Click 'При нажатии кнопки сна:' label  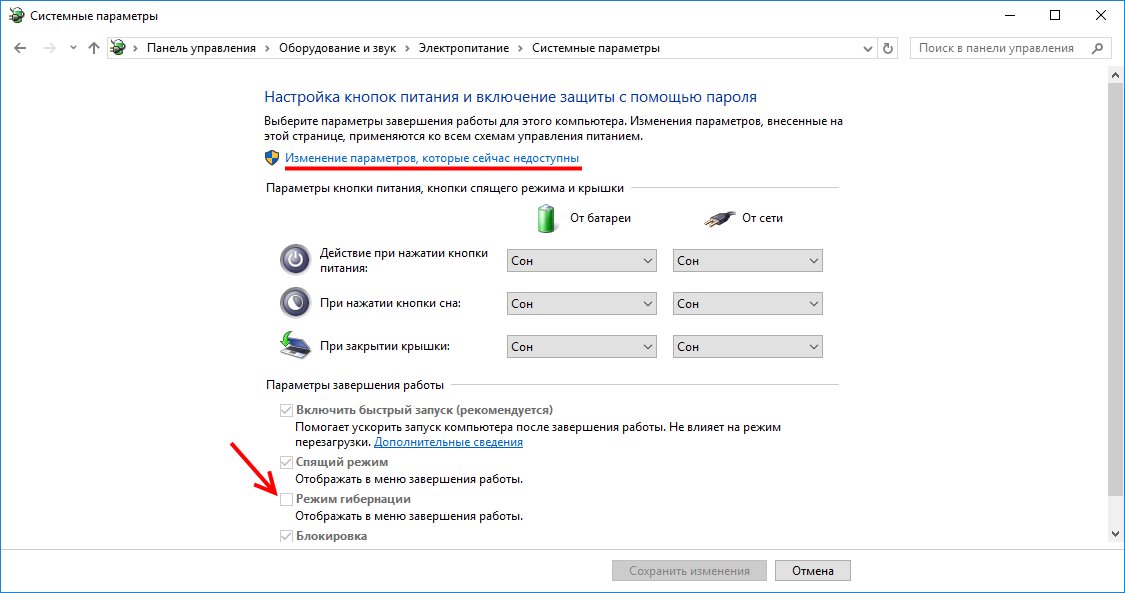click(390, 303)
